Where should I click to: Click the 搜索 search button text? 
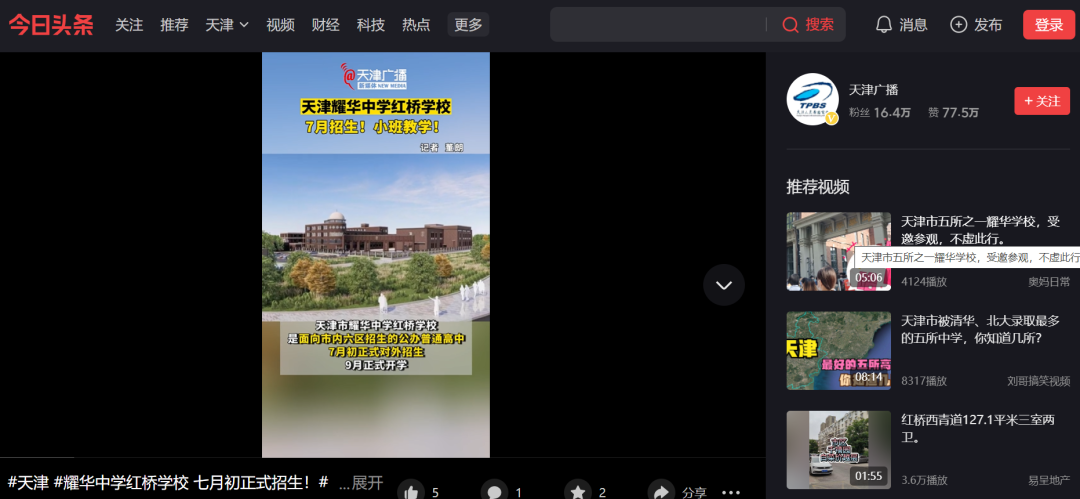click(820, 25)
